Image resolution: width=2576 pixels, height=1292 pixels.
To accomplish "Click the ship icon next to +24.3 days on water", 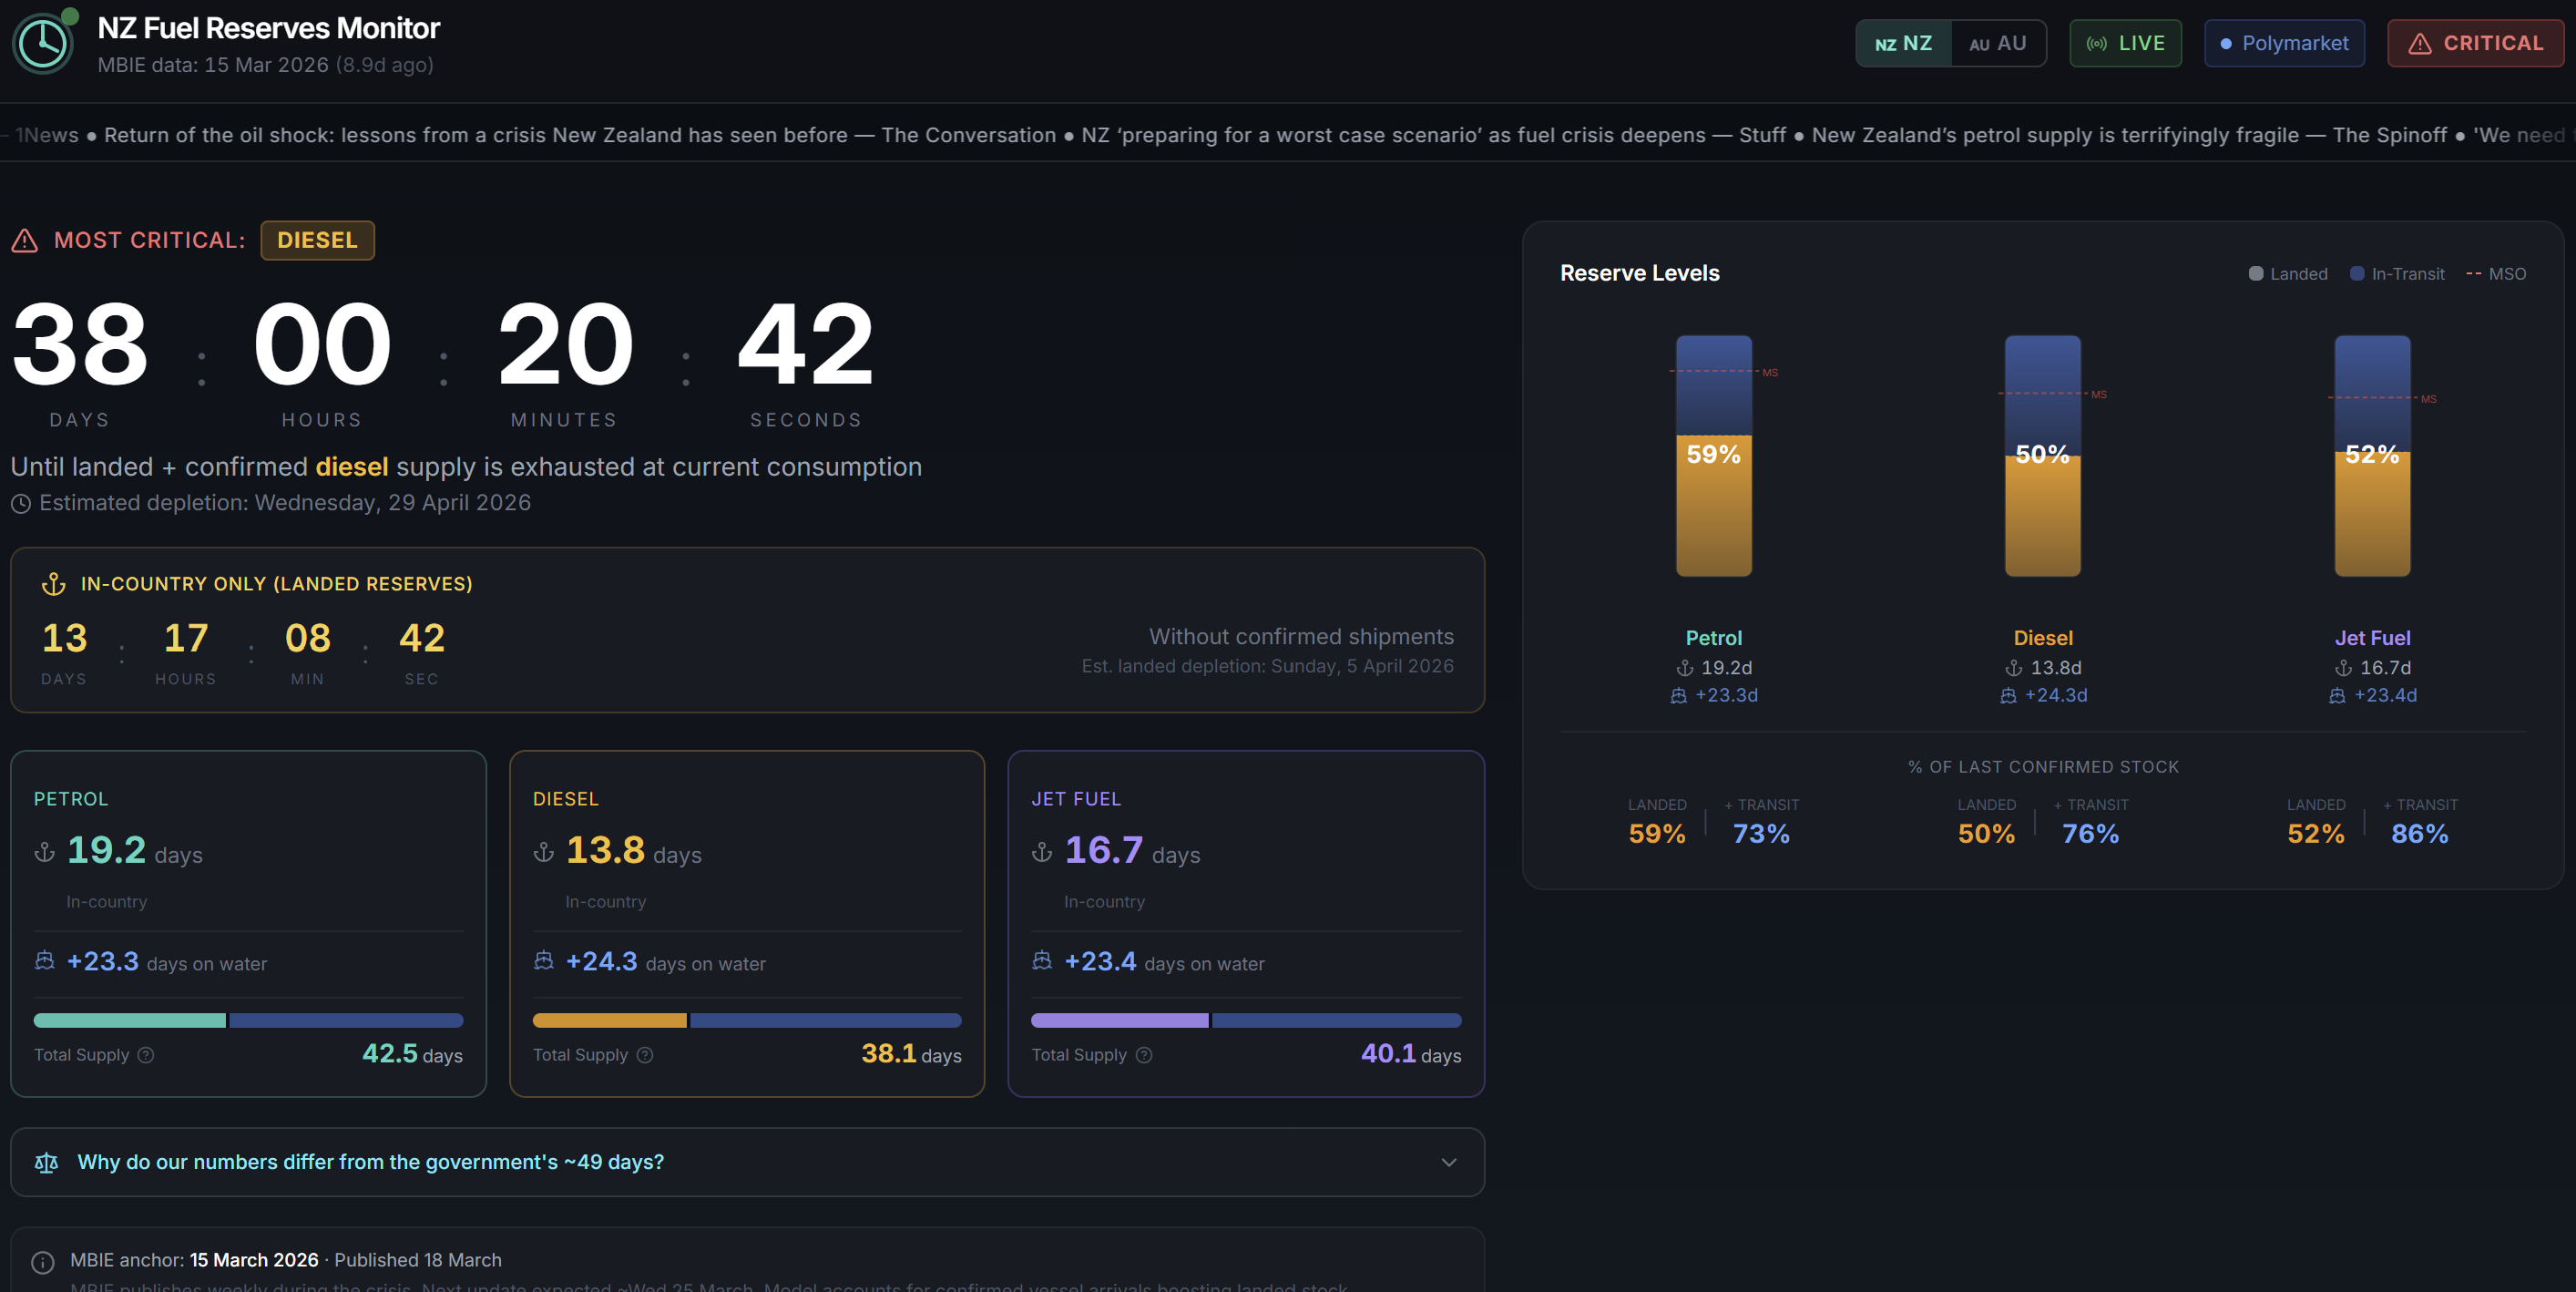I will pyautogui.click(x=544, y=961).
